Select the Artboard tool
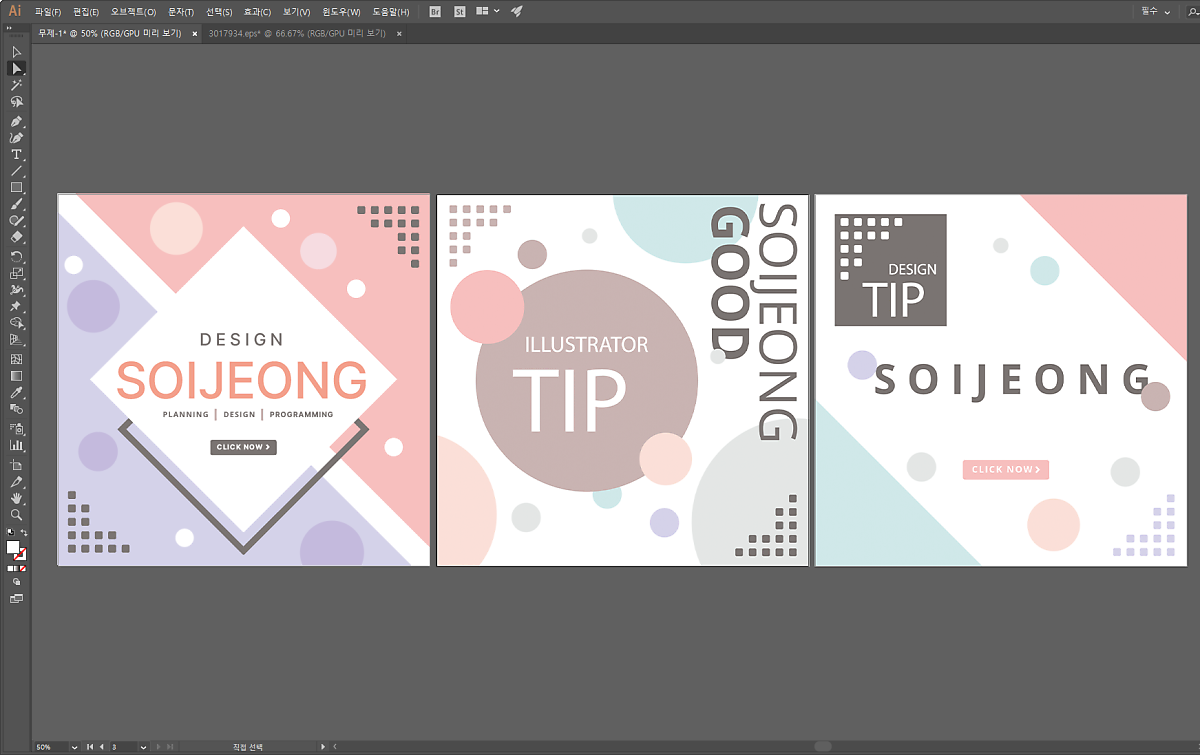 [x=16, y=464]
